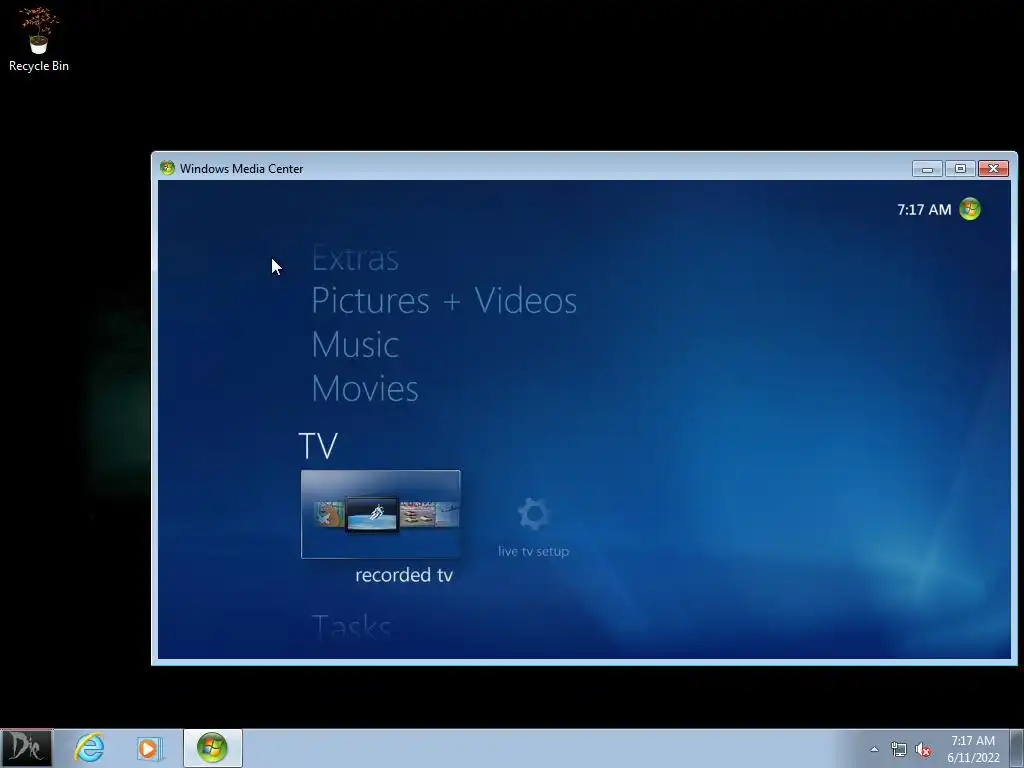This screenshot has height=768, width=1024.
Task: Open live tv setup gear icon
Action: pos(534,514)
